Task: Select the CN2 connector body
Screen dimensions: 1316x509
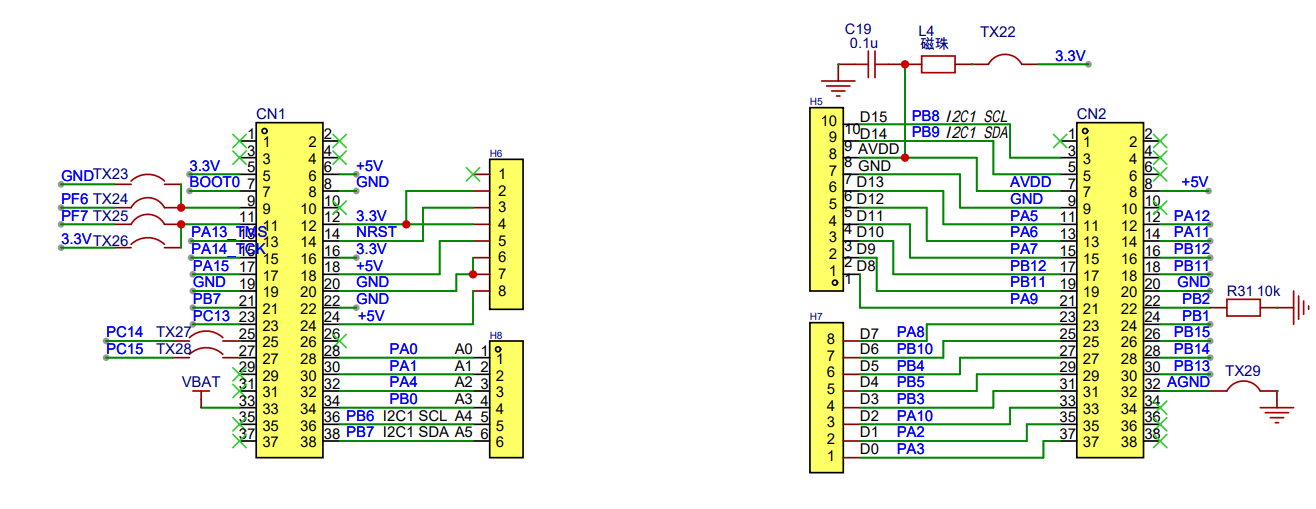Action: coord(1109,289)
